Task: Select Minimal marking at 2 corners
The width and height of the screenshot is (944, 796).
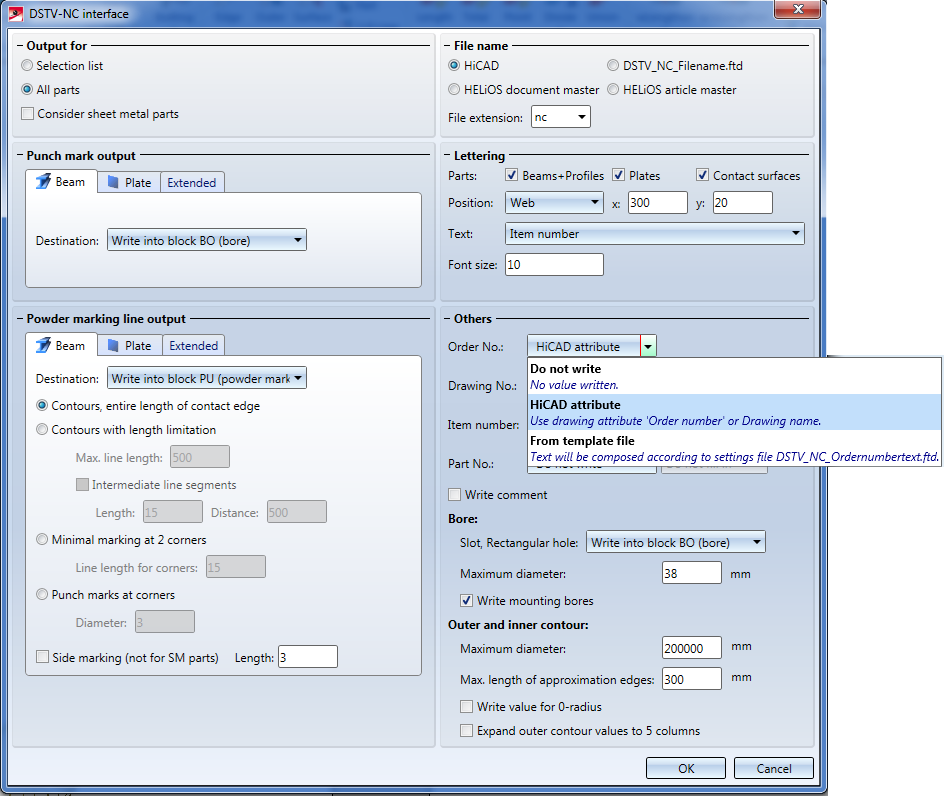Action: click(42, 539)
